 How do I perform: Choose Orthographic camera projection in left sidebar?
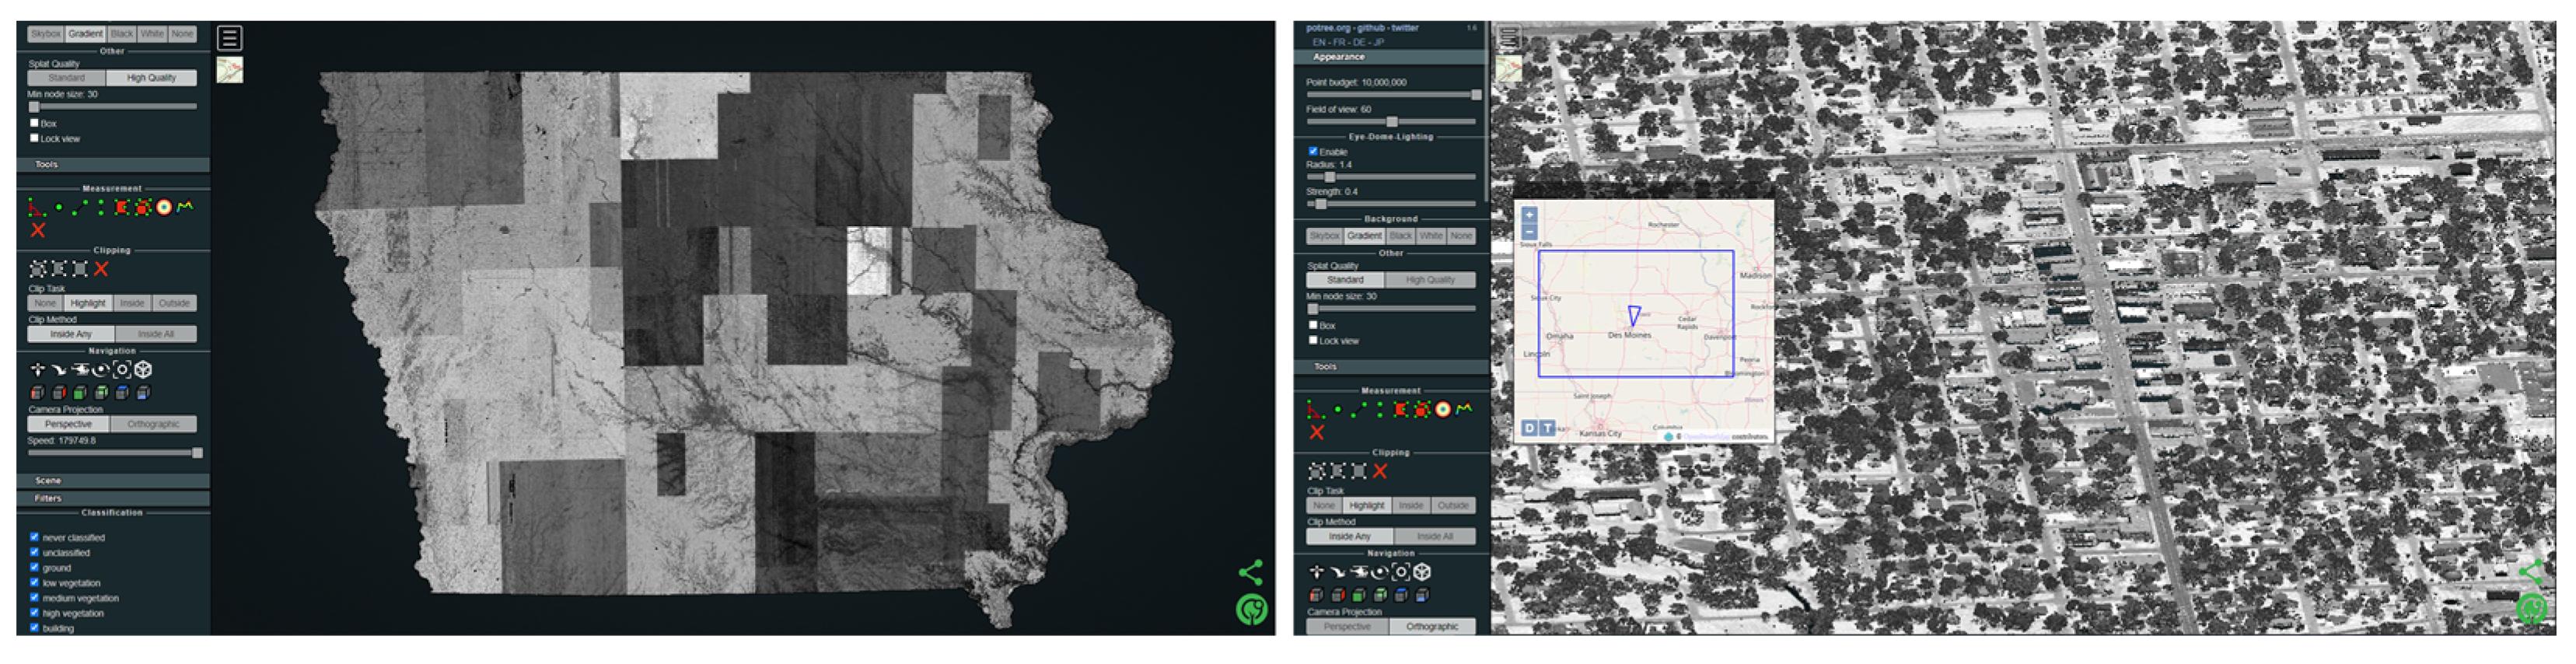coord(153,424)
